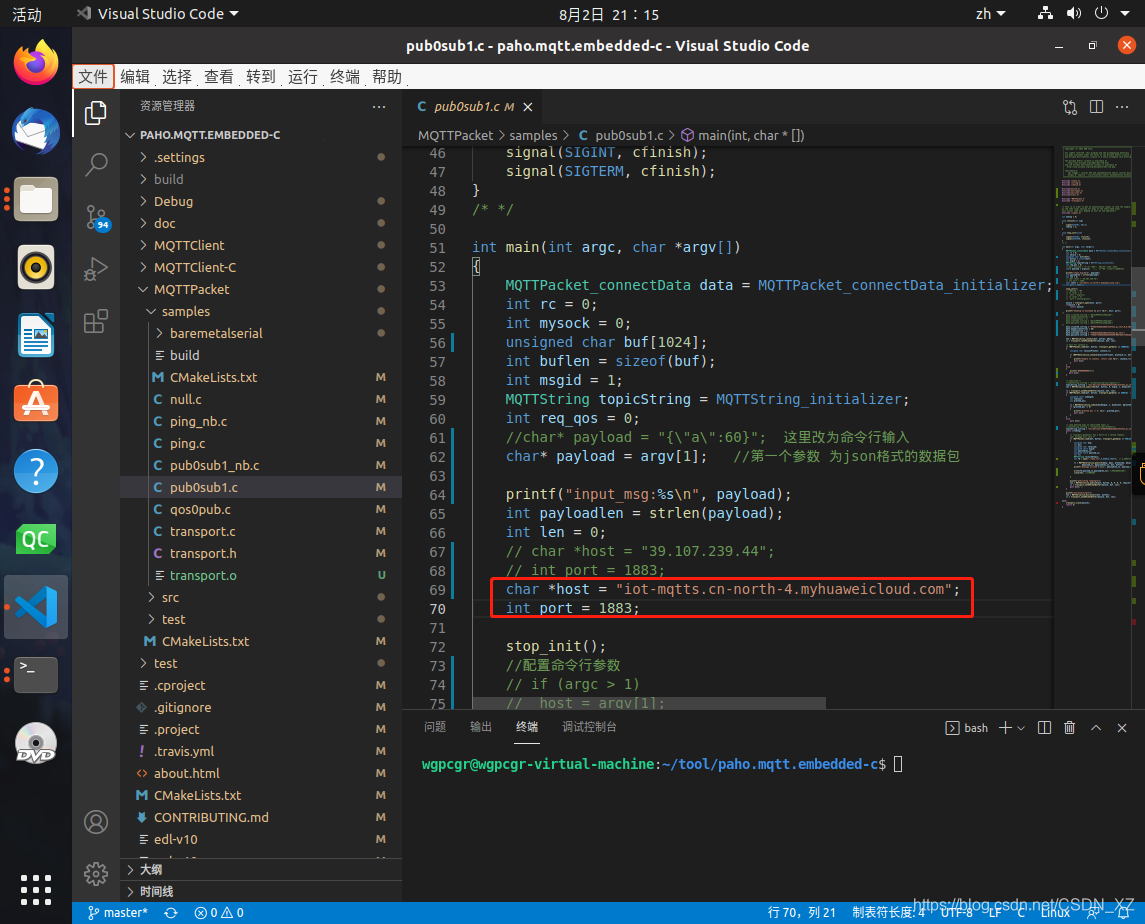Click the samples breadcrumb segment
The image size is (1145, 924).
[x=533, y=135]
